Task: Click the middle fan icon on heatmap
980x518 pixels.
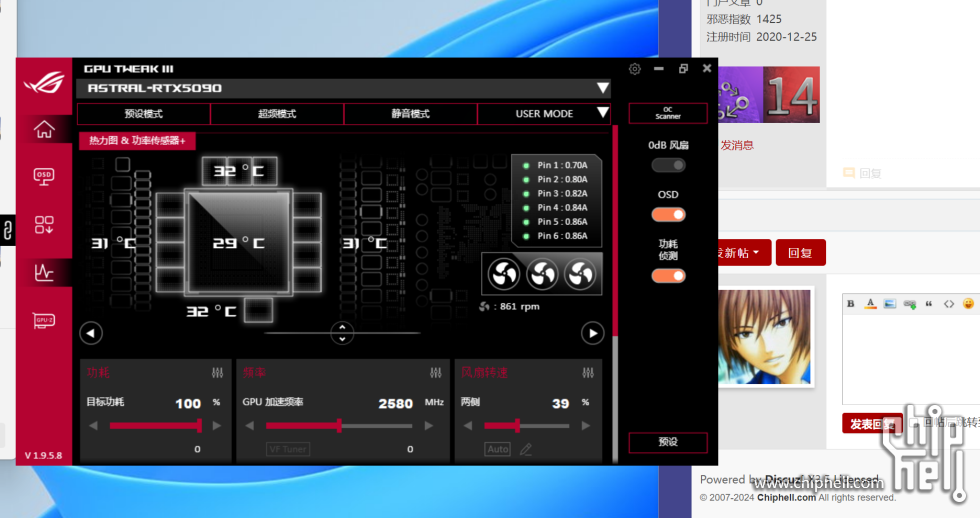Action: pos(542,274)
